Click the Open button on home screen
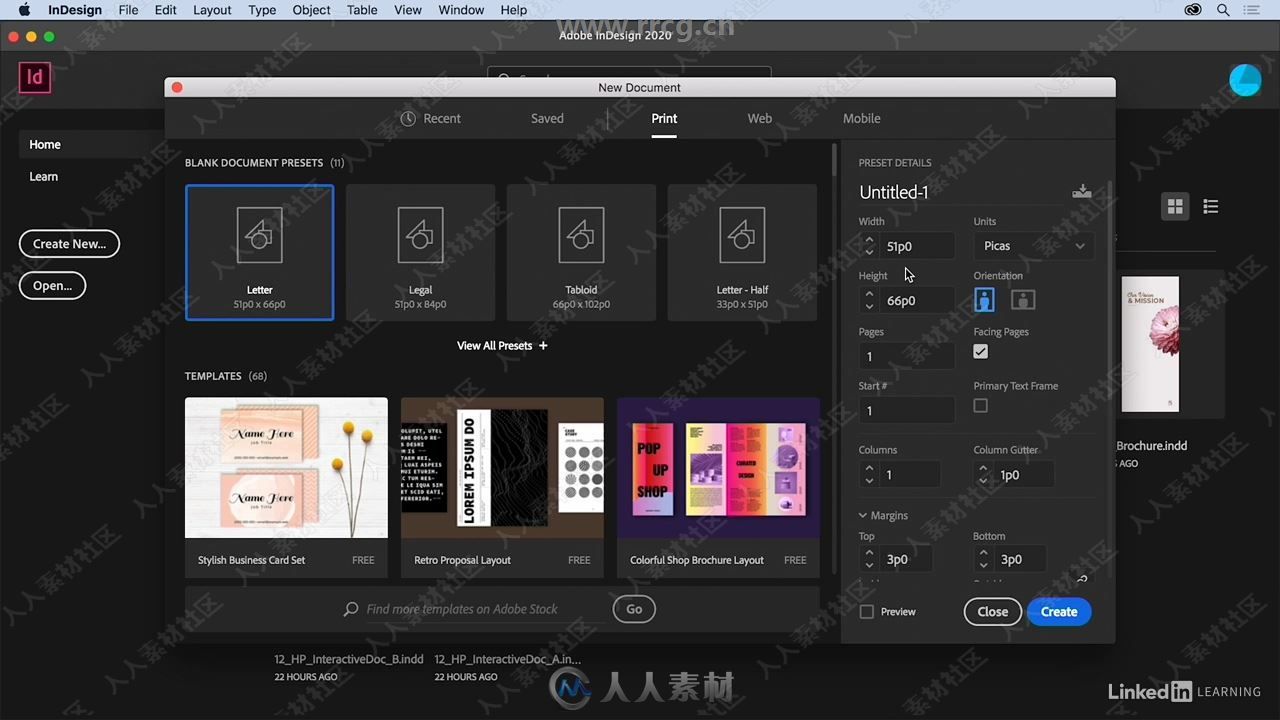Viewport: 1280px width, 720px height. click(x=52, y=285)
